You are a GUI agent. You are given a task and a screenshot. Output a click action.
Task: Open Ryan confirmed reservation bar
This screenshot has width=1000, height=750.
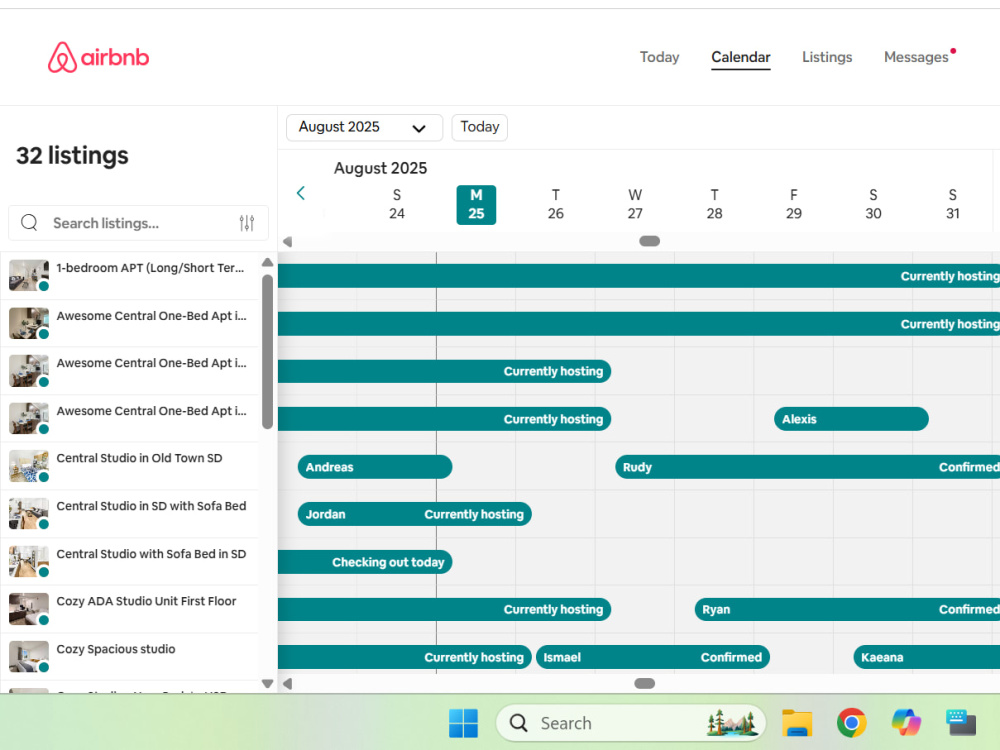847,609
